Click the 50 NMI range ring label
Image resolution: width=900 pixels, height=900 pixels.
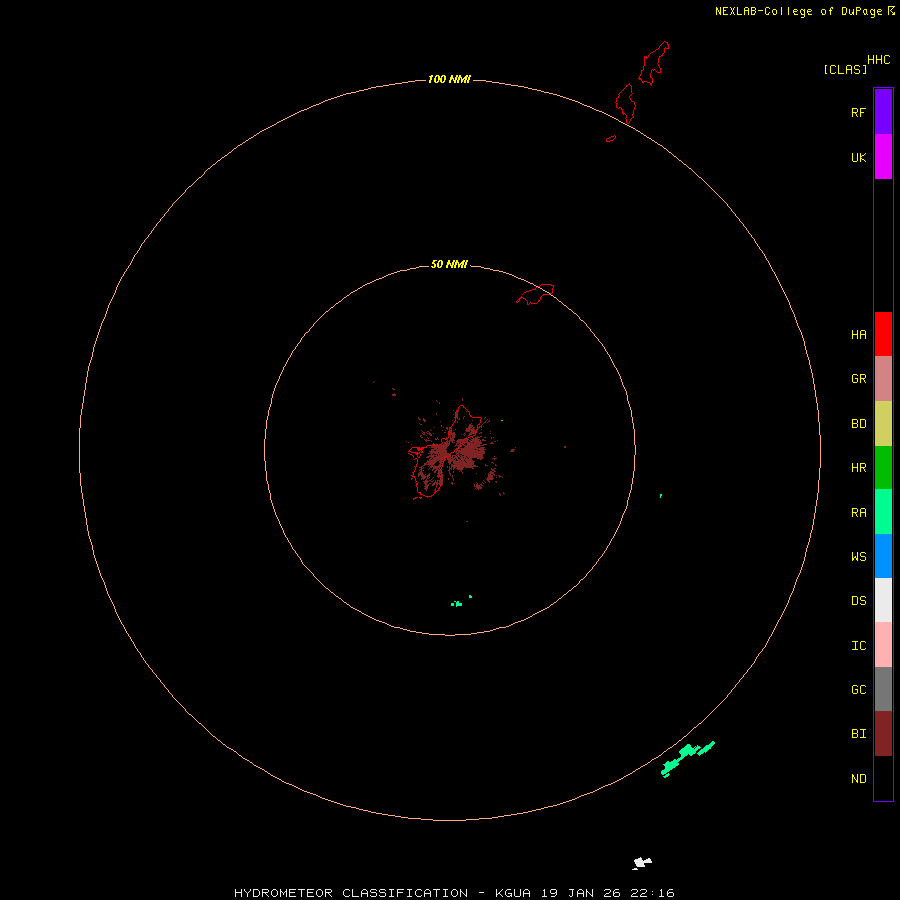449,264
